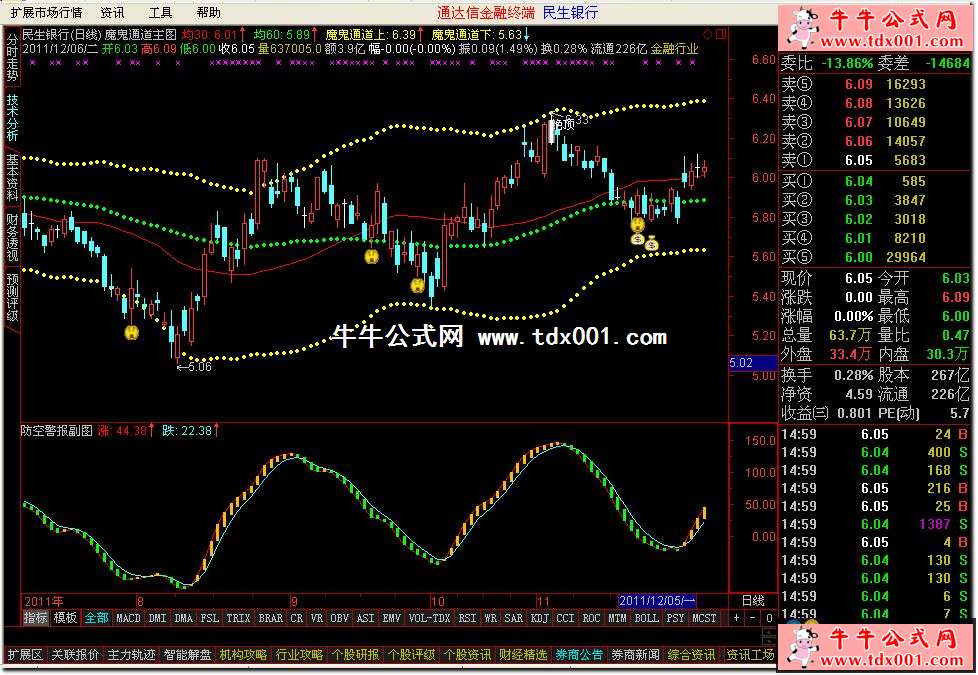Open the 扩展市场行情 menu
The width and height of the screenshot is (978, 675).
46,13
